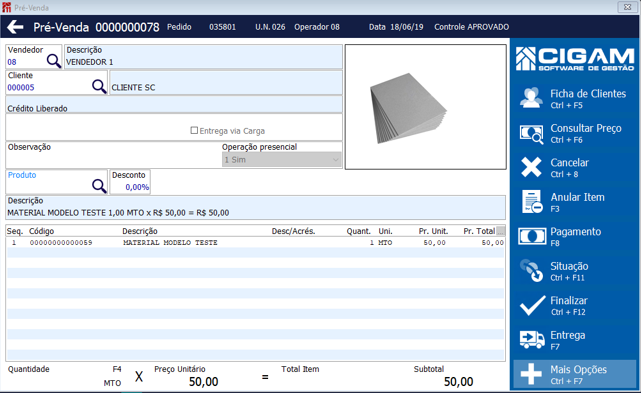Search Vendedor using the magnifier icon
The image size is (641, 393).
(x=54, y=61)
